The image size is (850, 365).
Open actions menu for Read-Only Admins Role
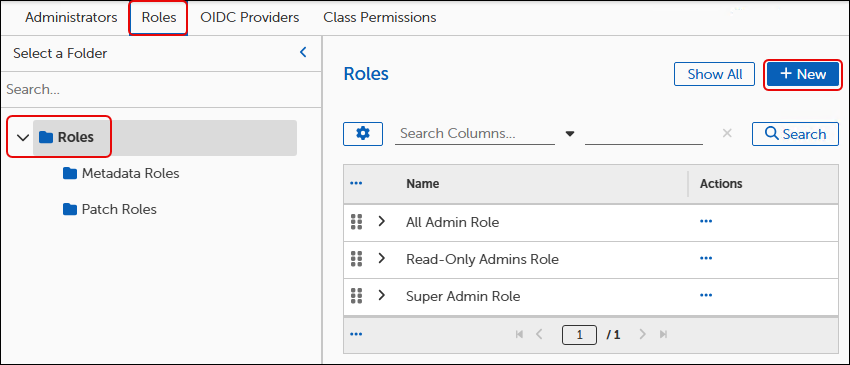pyautogui.click(x=706, y=259)
